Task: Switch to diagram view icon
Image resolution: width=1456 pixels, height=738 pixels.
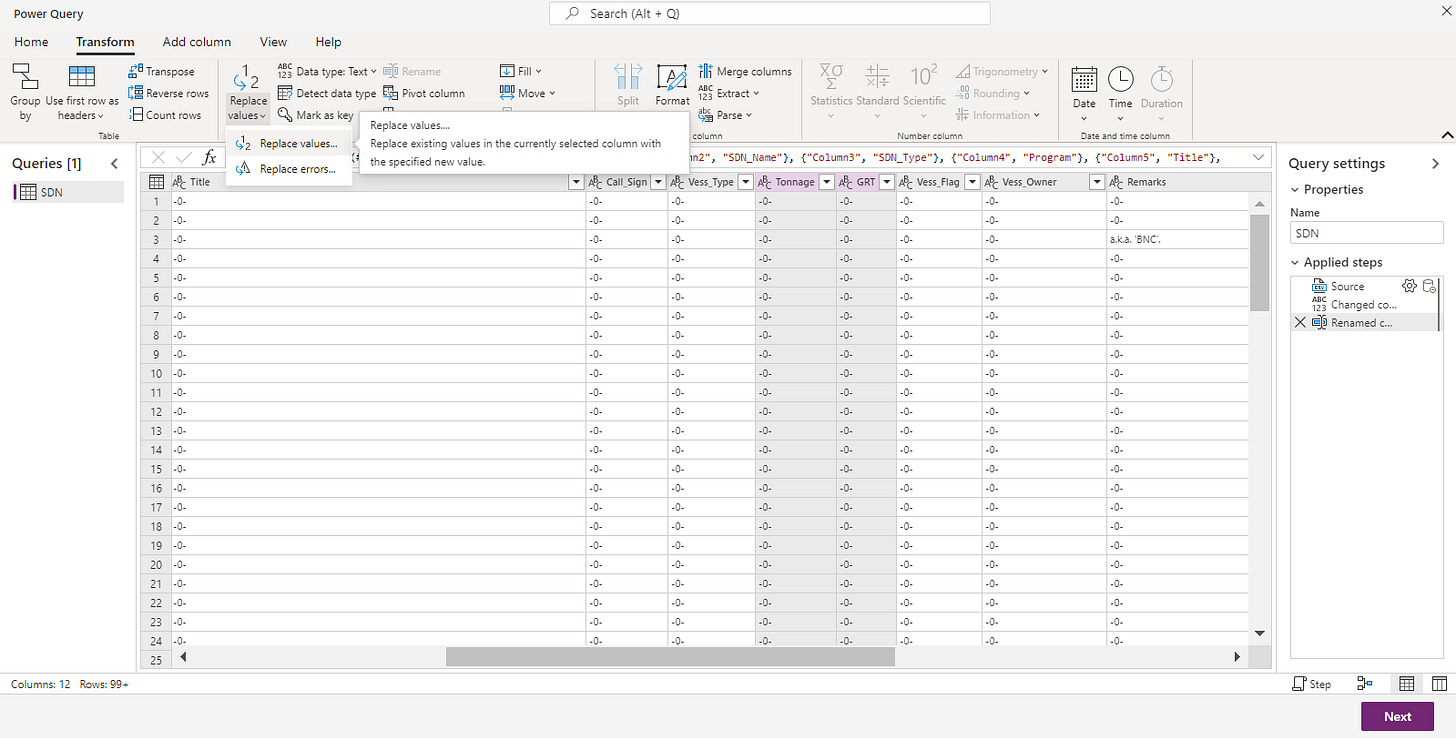Action: pos(1365,684)
